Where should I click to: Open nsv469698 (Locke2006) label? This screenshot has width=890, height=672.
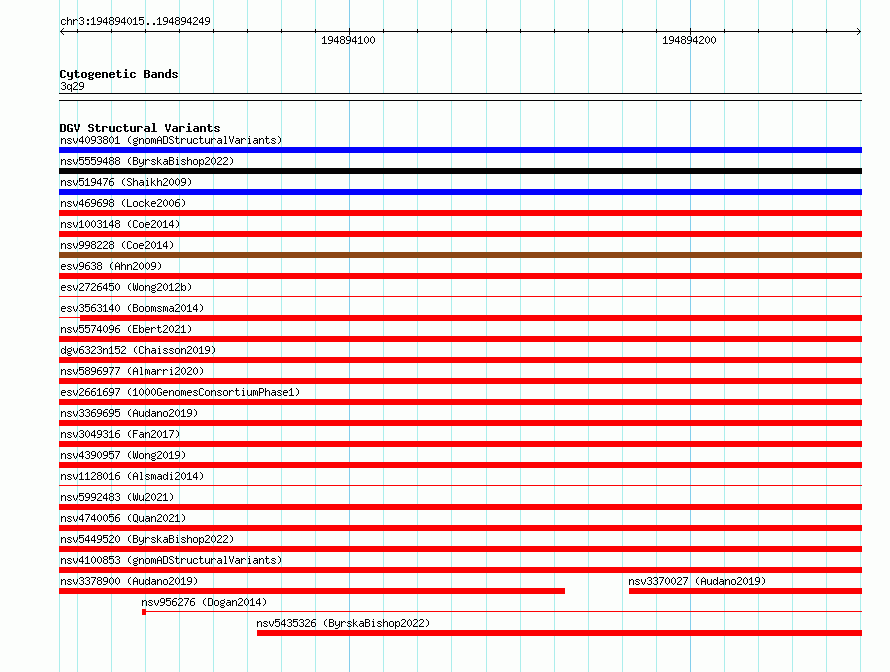pyautogui.click(x=123, y=203)
